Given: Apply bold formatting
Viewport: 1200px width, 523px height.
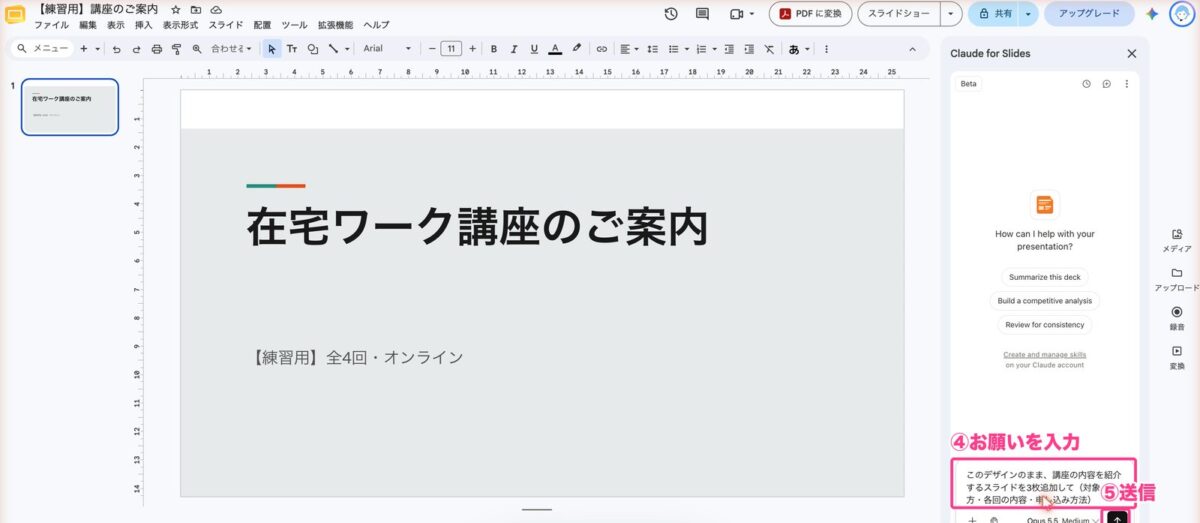Looking at the screenshot, I should 494,48.
